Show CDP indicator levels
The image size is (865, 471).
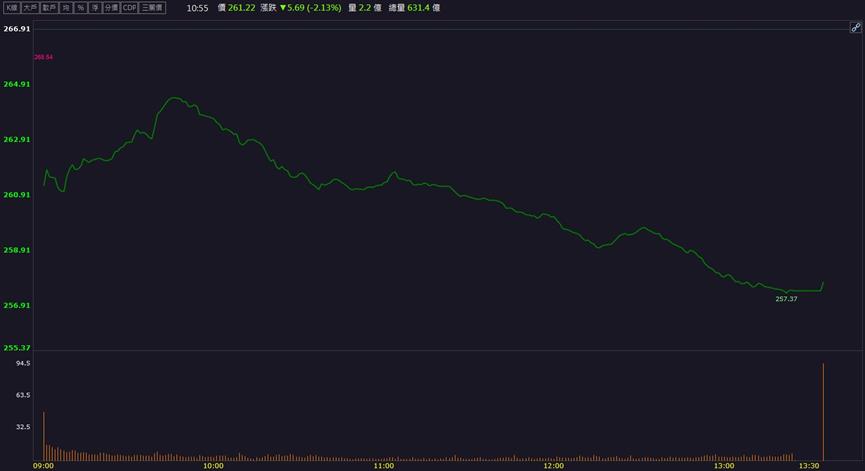pyautogui.click(x=129, y=8)
